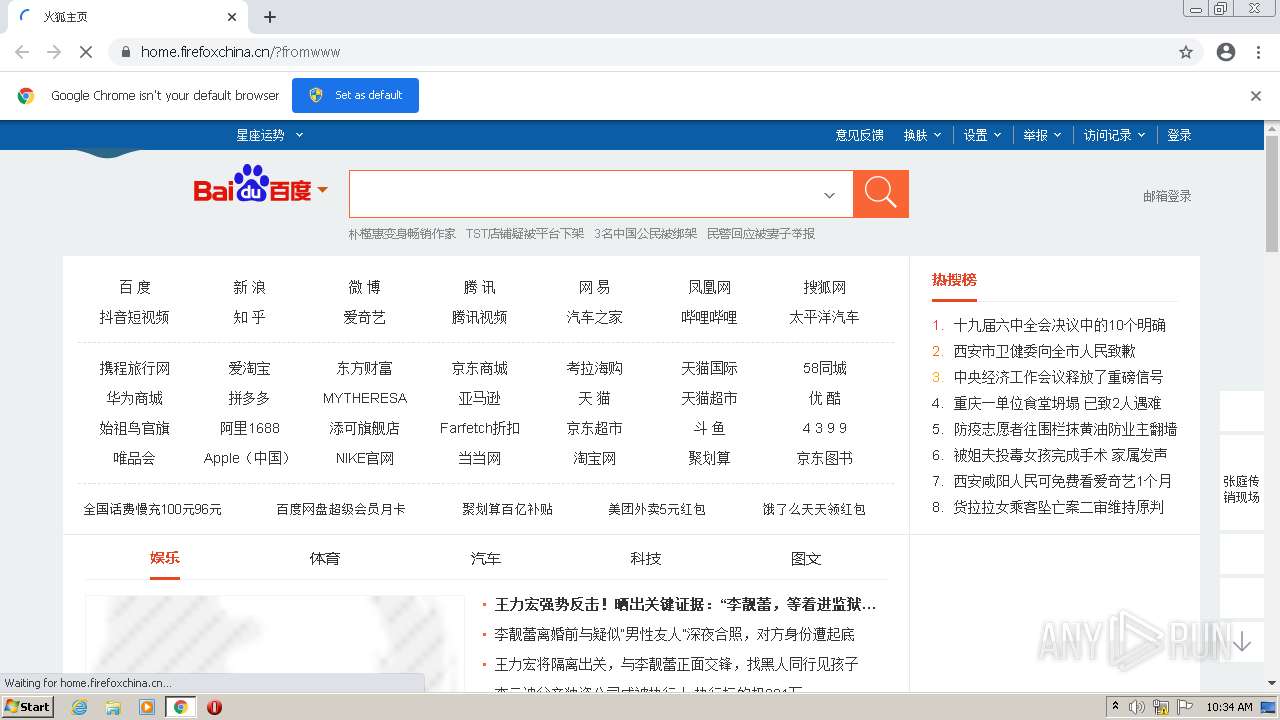Click the scroll-down arrow button at bottom right

point(1241,642)
